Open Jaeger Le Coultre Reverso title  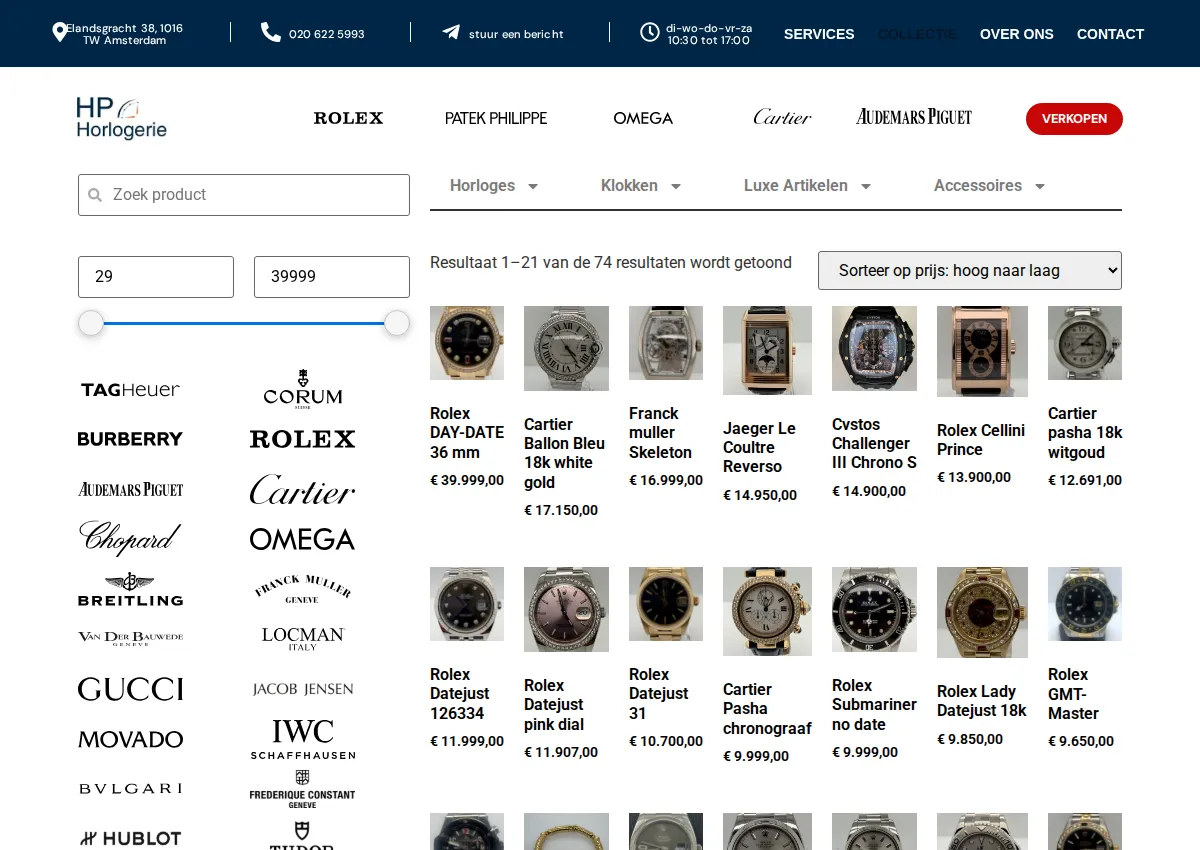760,448
